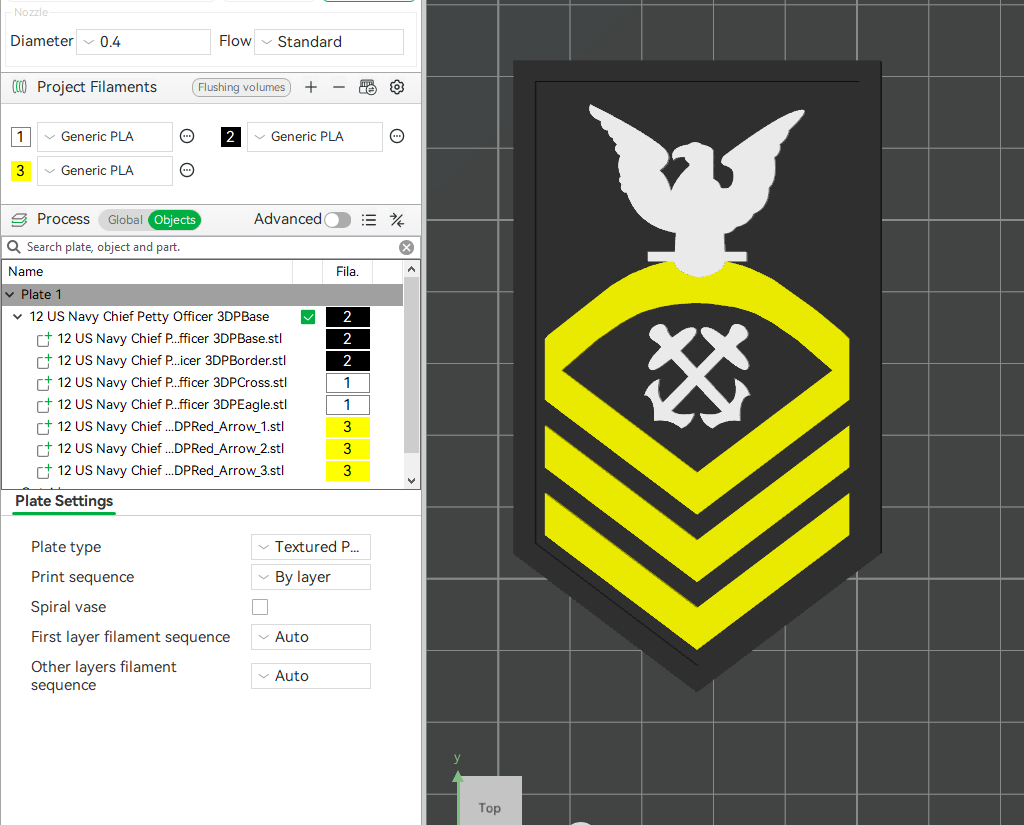Collapse the 12 US Navy Chief Petty Officer tree
The width and height of the screenshot is (1024, 825).
point(16,316)
